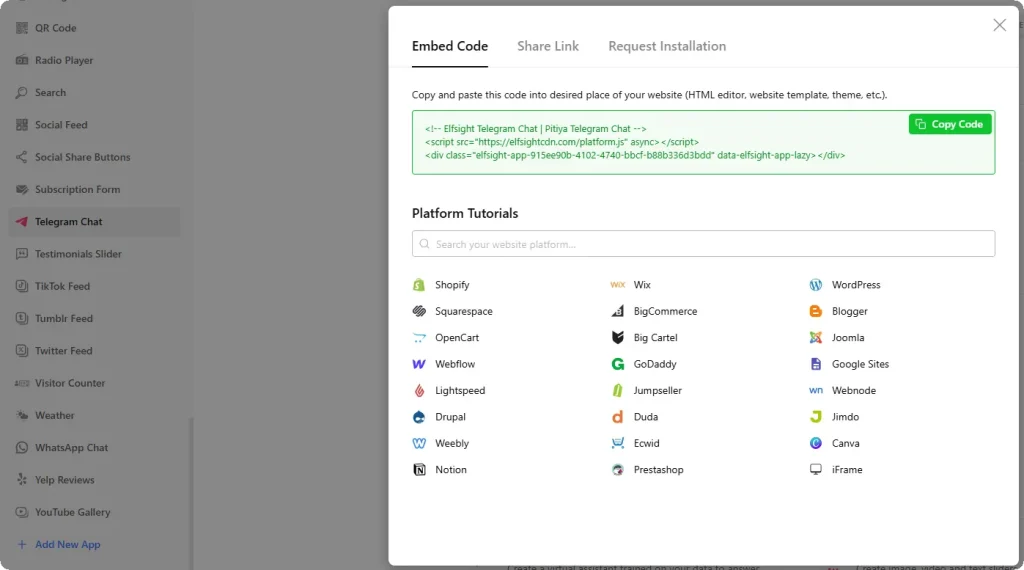Click the Blogger orange icon
This screenshot has width=1024, height=570.
pos(816,311)
